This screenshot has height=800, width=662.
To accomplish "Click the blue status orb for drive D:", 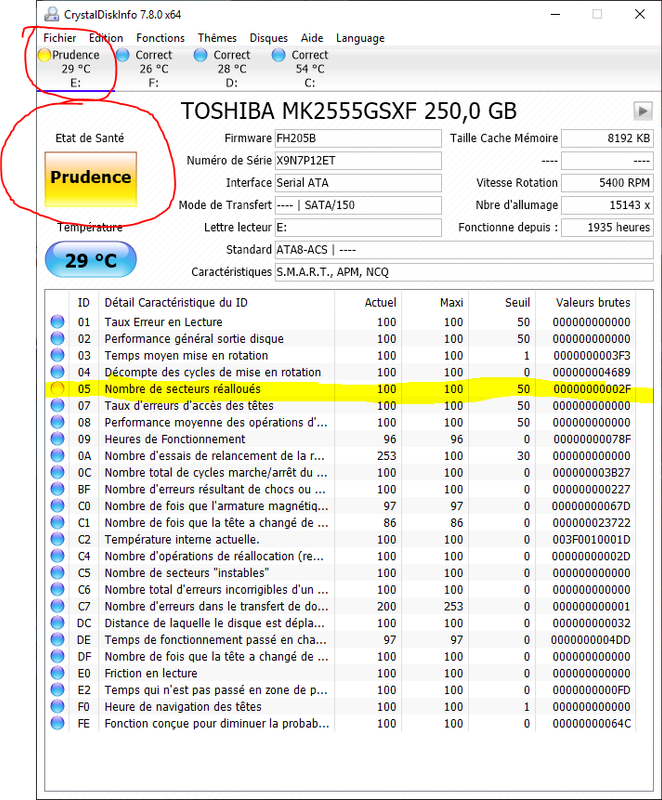I will tap(200, 55).
